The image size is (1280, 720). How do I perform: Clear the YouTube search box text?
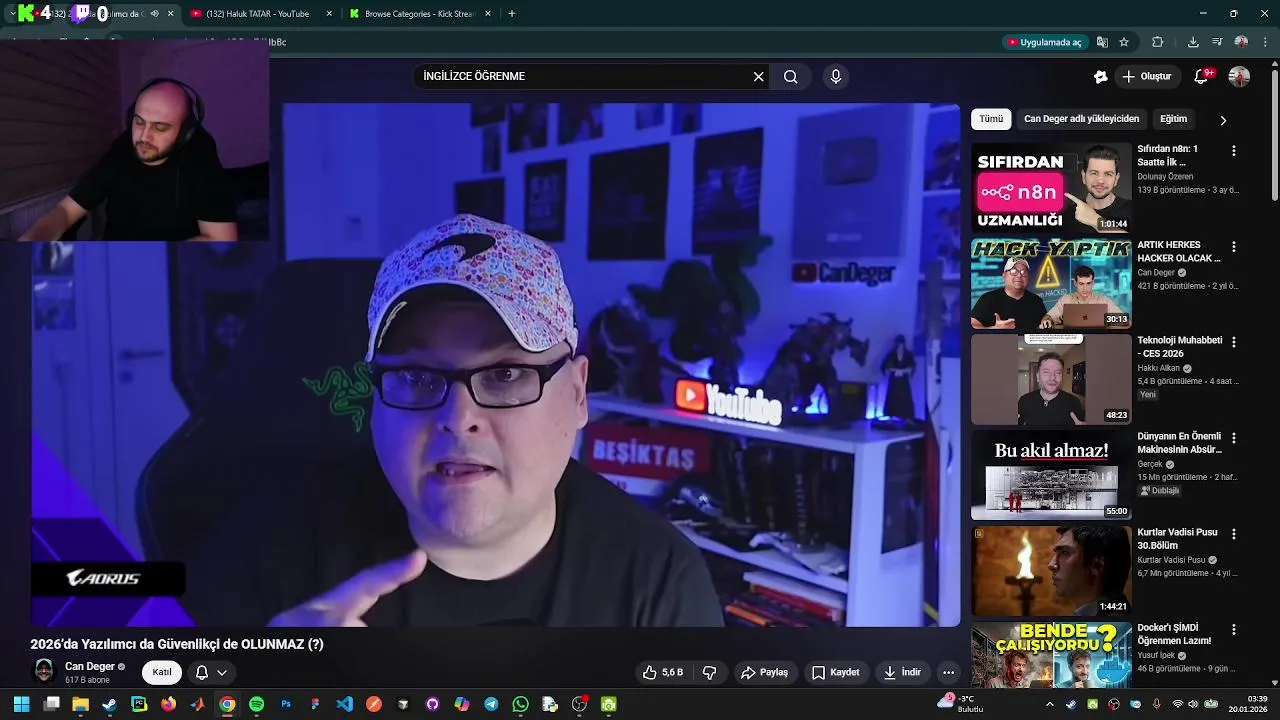(758, 76)
